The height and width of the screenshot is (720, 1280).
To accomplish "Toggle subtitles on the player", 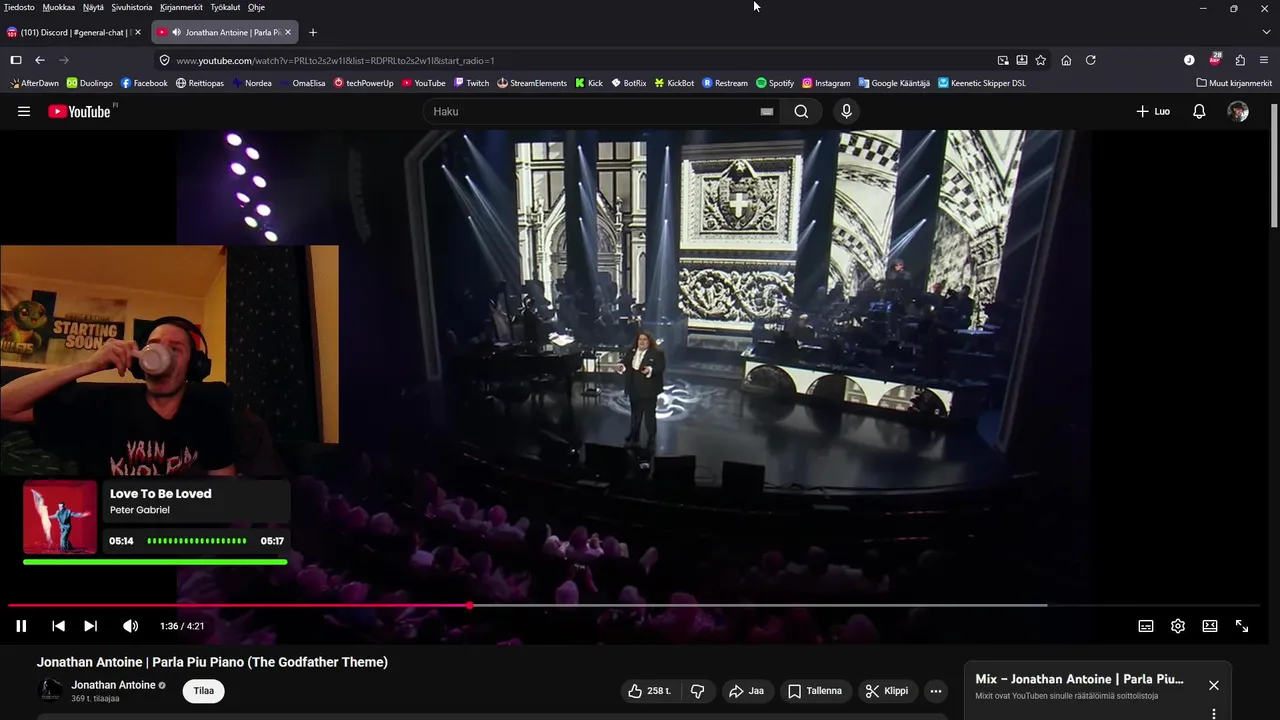I will [x=1146, y=626].
